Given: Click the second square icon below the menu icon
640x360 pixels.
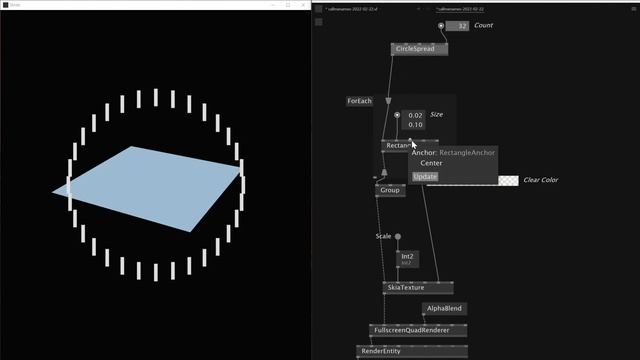Looking at the screenshot, I should coord(318,22).
